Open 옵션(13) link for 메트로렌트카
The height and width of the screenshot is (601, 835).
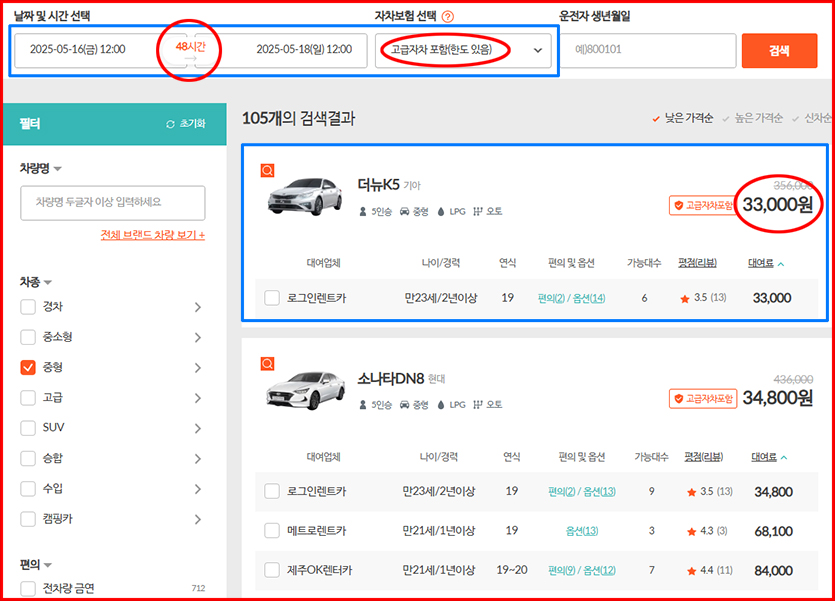click(x=582, y=531)
